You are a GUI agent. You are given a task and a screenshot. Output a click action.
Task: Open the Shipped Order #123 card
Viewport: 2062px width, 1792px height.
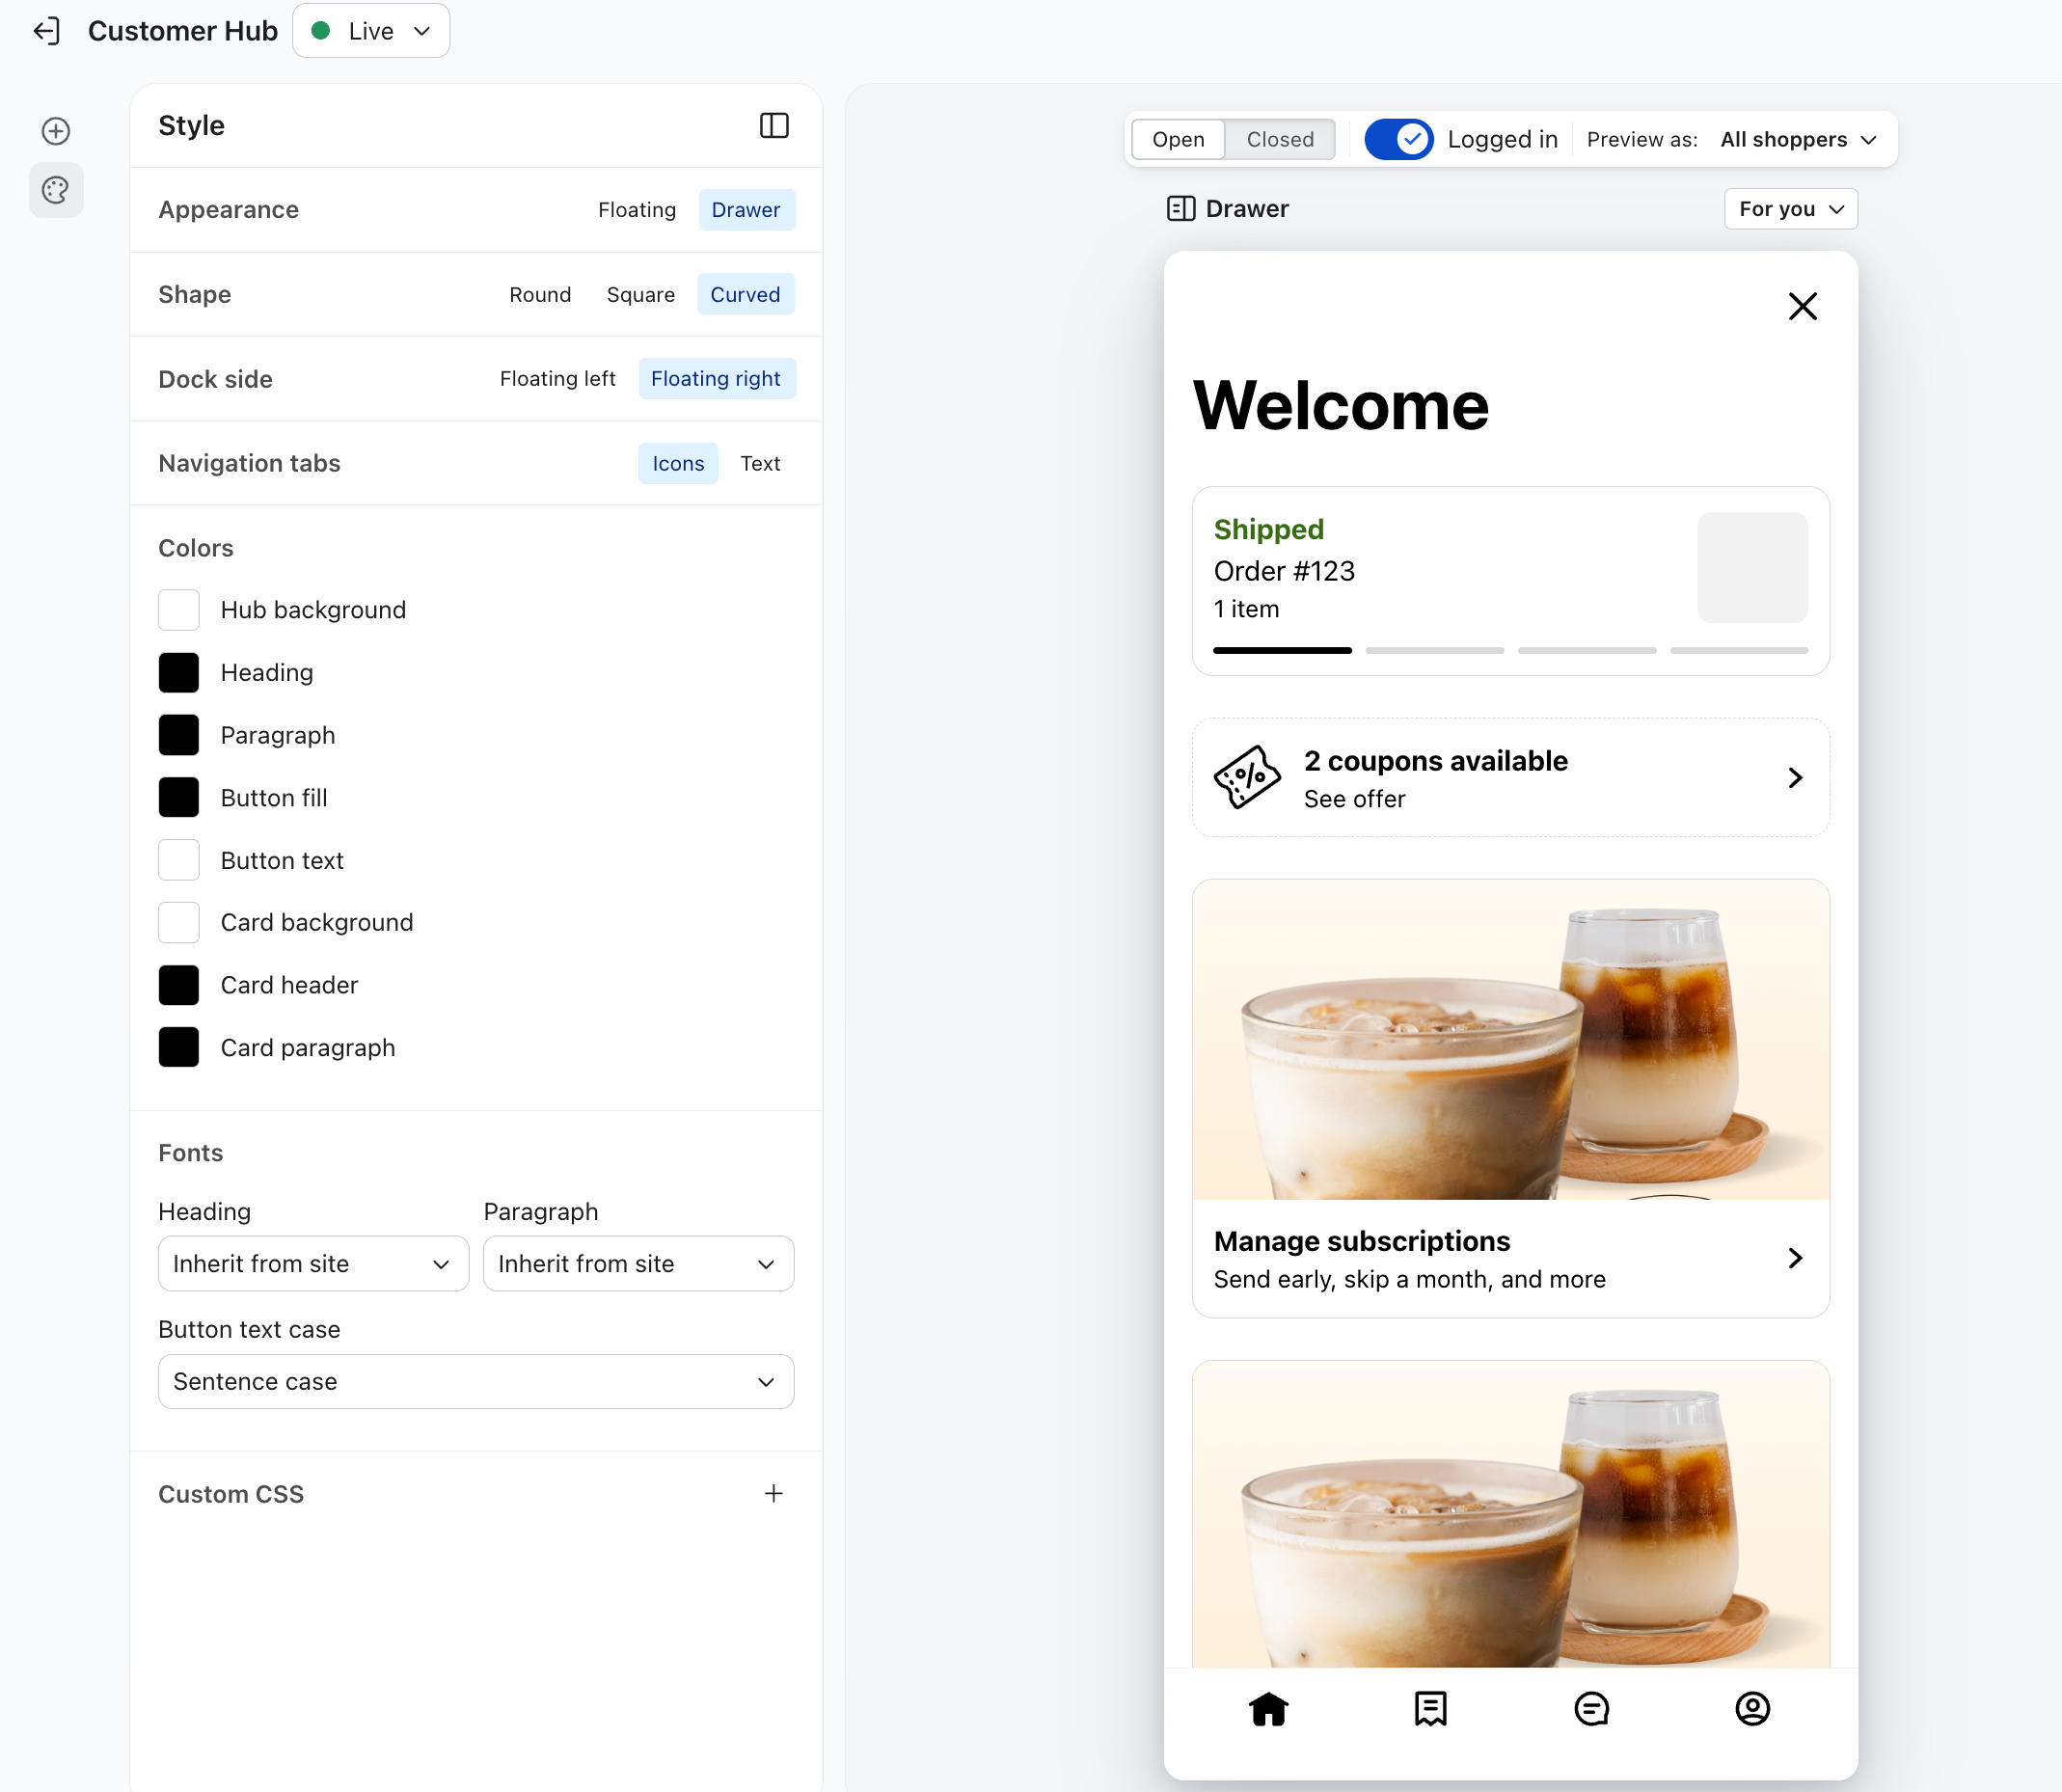[x=1510, y=581]
